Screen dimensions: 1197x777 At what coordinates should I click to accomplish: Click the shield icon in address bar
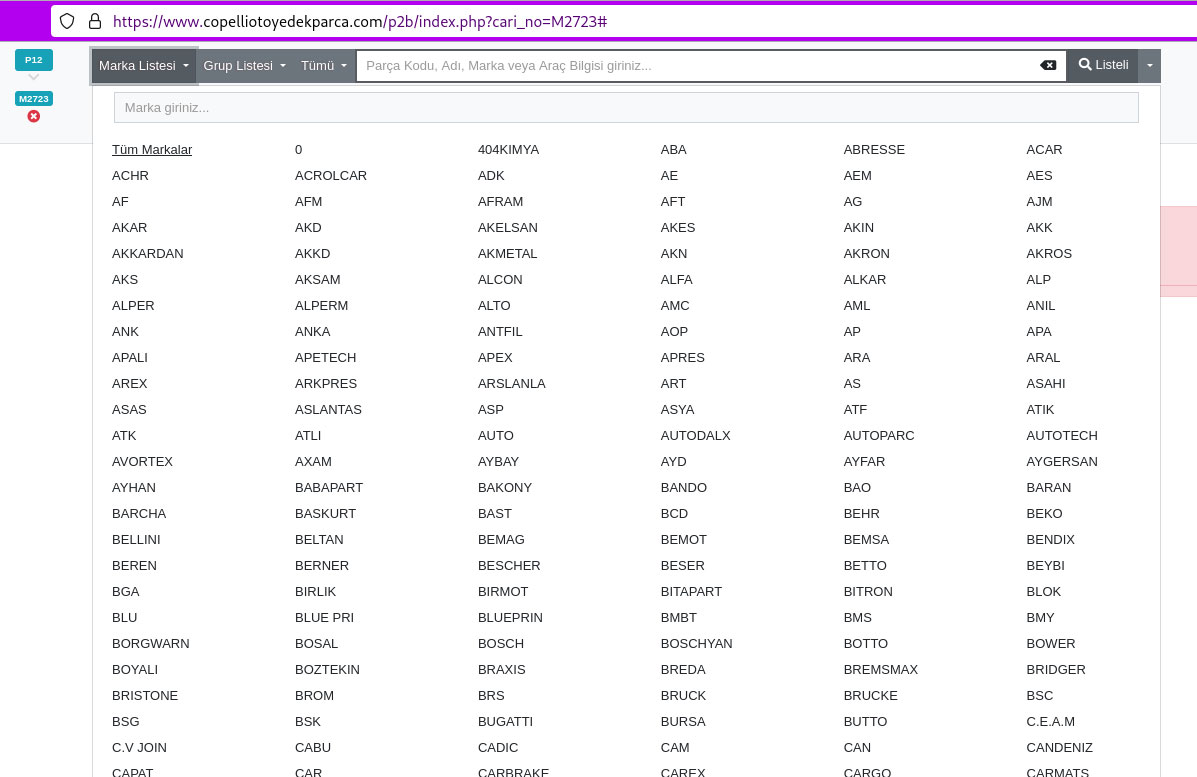tap(67, 21)
